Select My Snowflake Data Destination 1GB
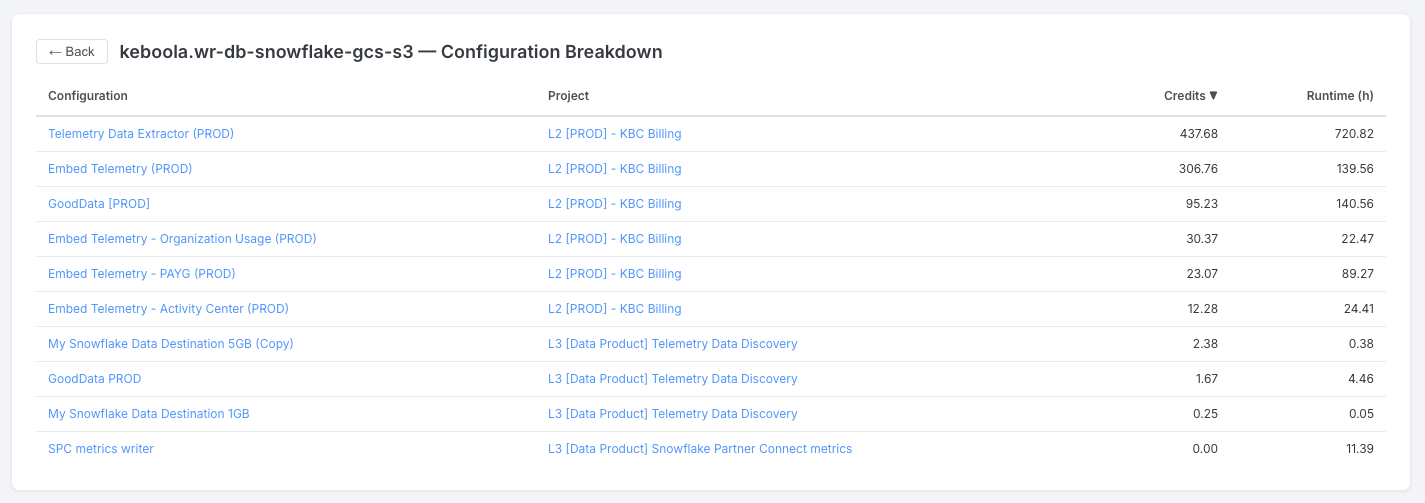The height and width of the screenshot is (503, 1425). click(149, 414)
